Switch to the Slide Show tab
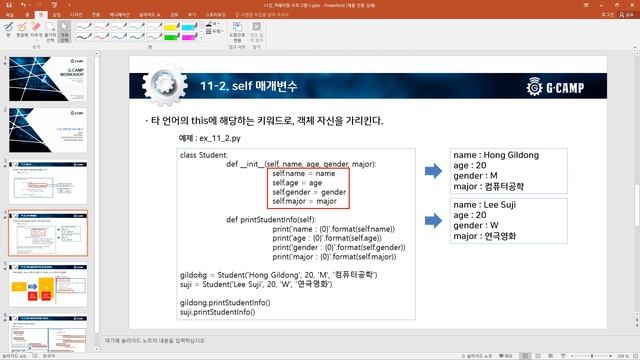Viewport: 640px width, 360px height. (x=149, y=15)
